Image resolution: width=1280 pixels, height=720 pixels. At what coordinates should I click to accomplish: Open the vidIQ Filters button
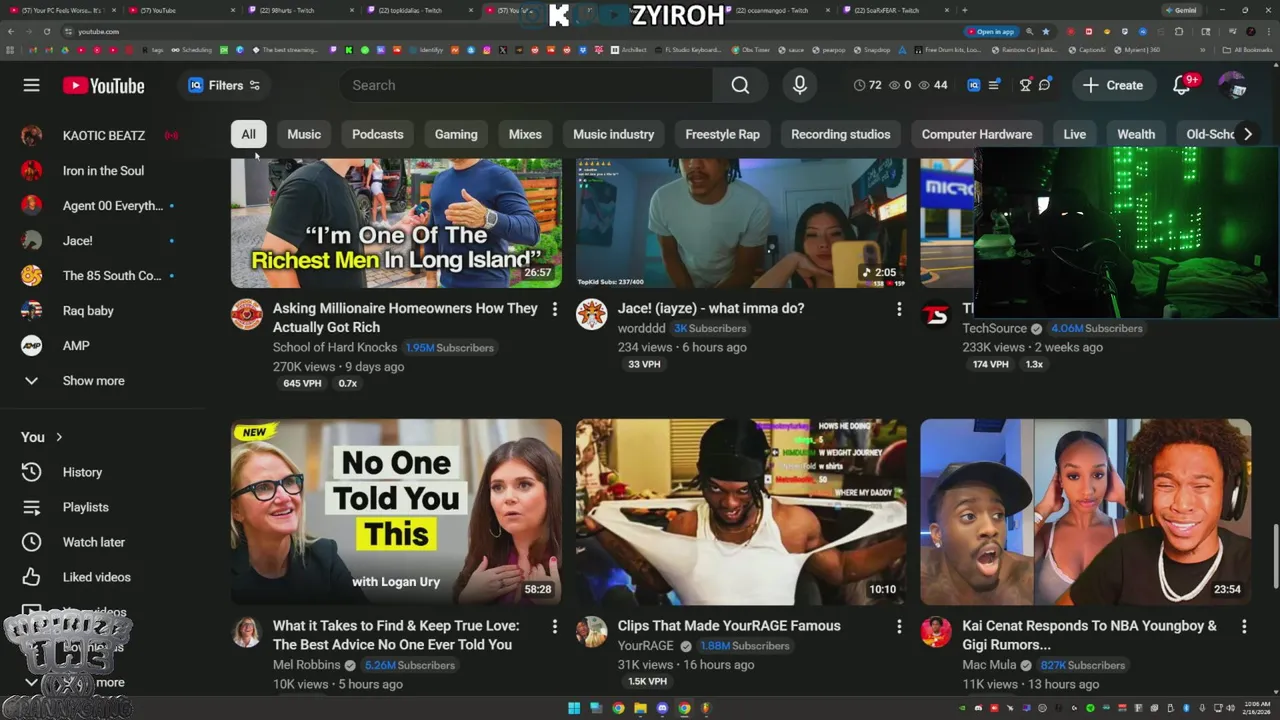[x=225, y=85]
